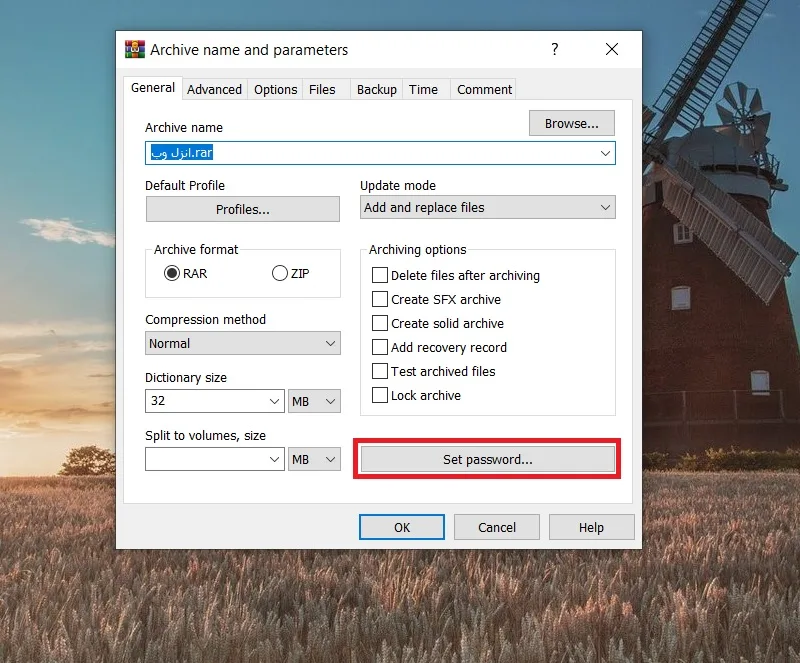Select the ZIP archive format

(280, 274)
